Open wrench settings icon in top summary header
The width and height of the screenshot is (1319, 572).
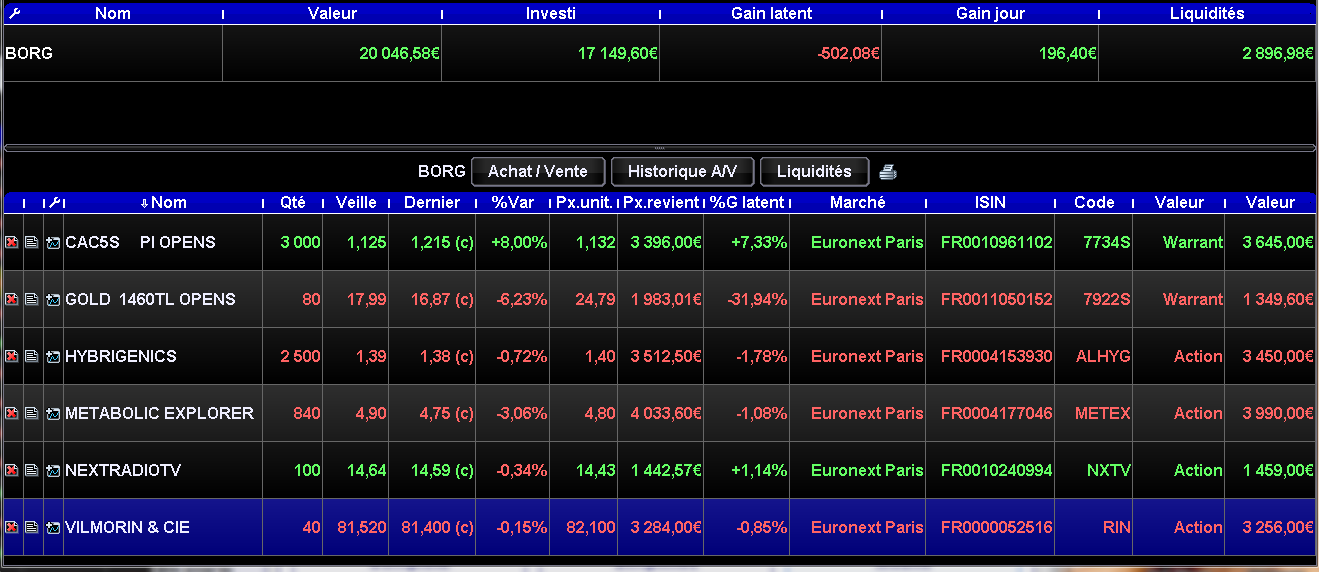pyautogui.click(x=13, y=13)
